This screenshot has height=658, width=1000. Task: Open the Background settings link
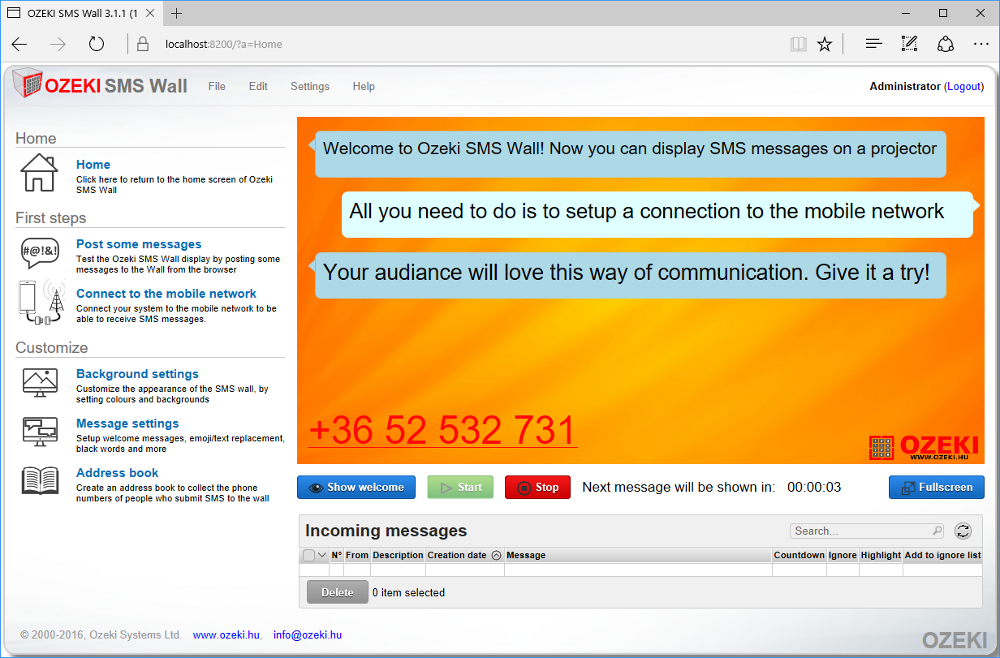pos(137,374)
